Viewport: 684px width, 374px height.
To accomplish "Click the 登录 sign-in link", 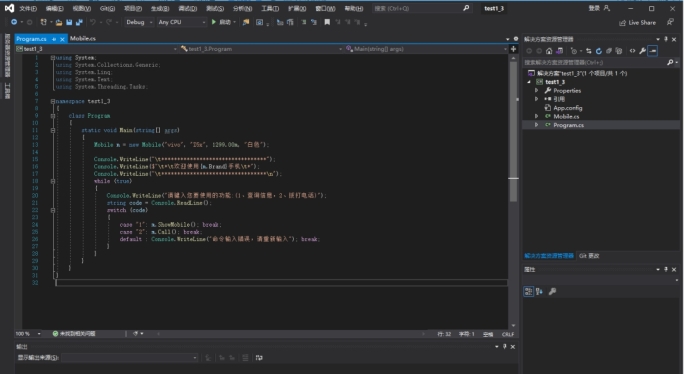I will click(x=594, y=8).
